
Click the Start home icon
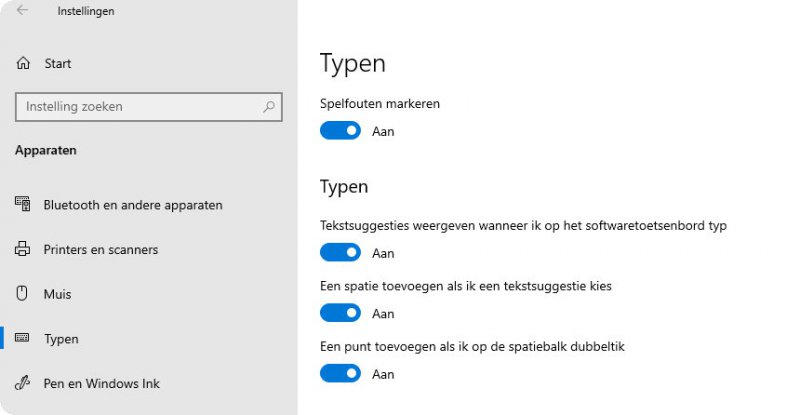click(x=23, y=63)
